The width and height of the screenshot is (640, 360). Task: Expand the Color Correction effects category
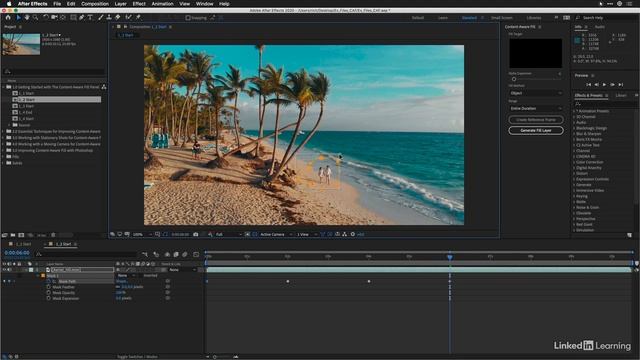tap(574, 162)
